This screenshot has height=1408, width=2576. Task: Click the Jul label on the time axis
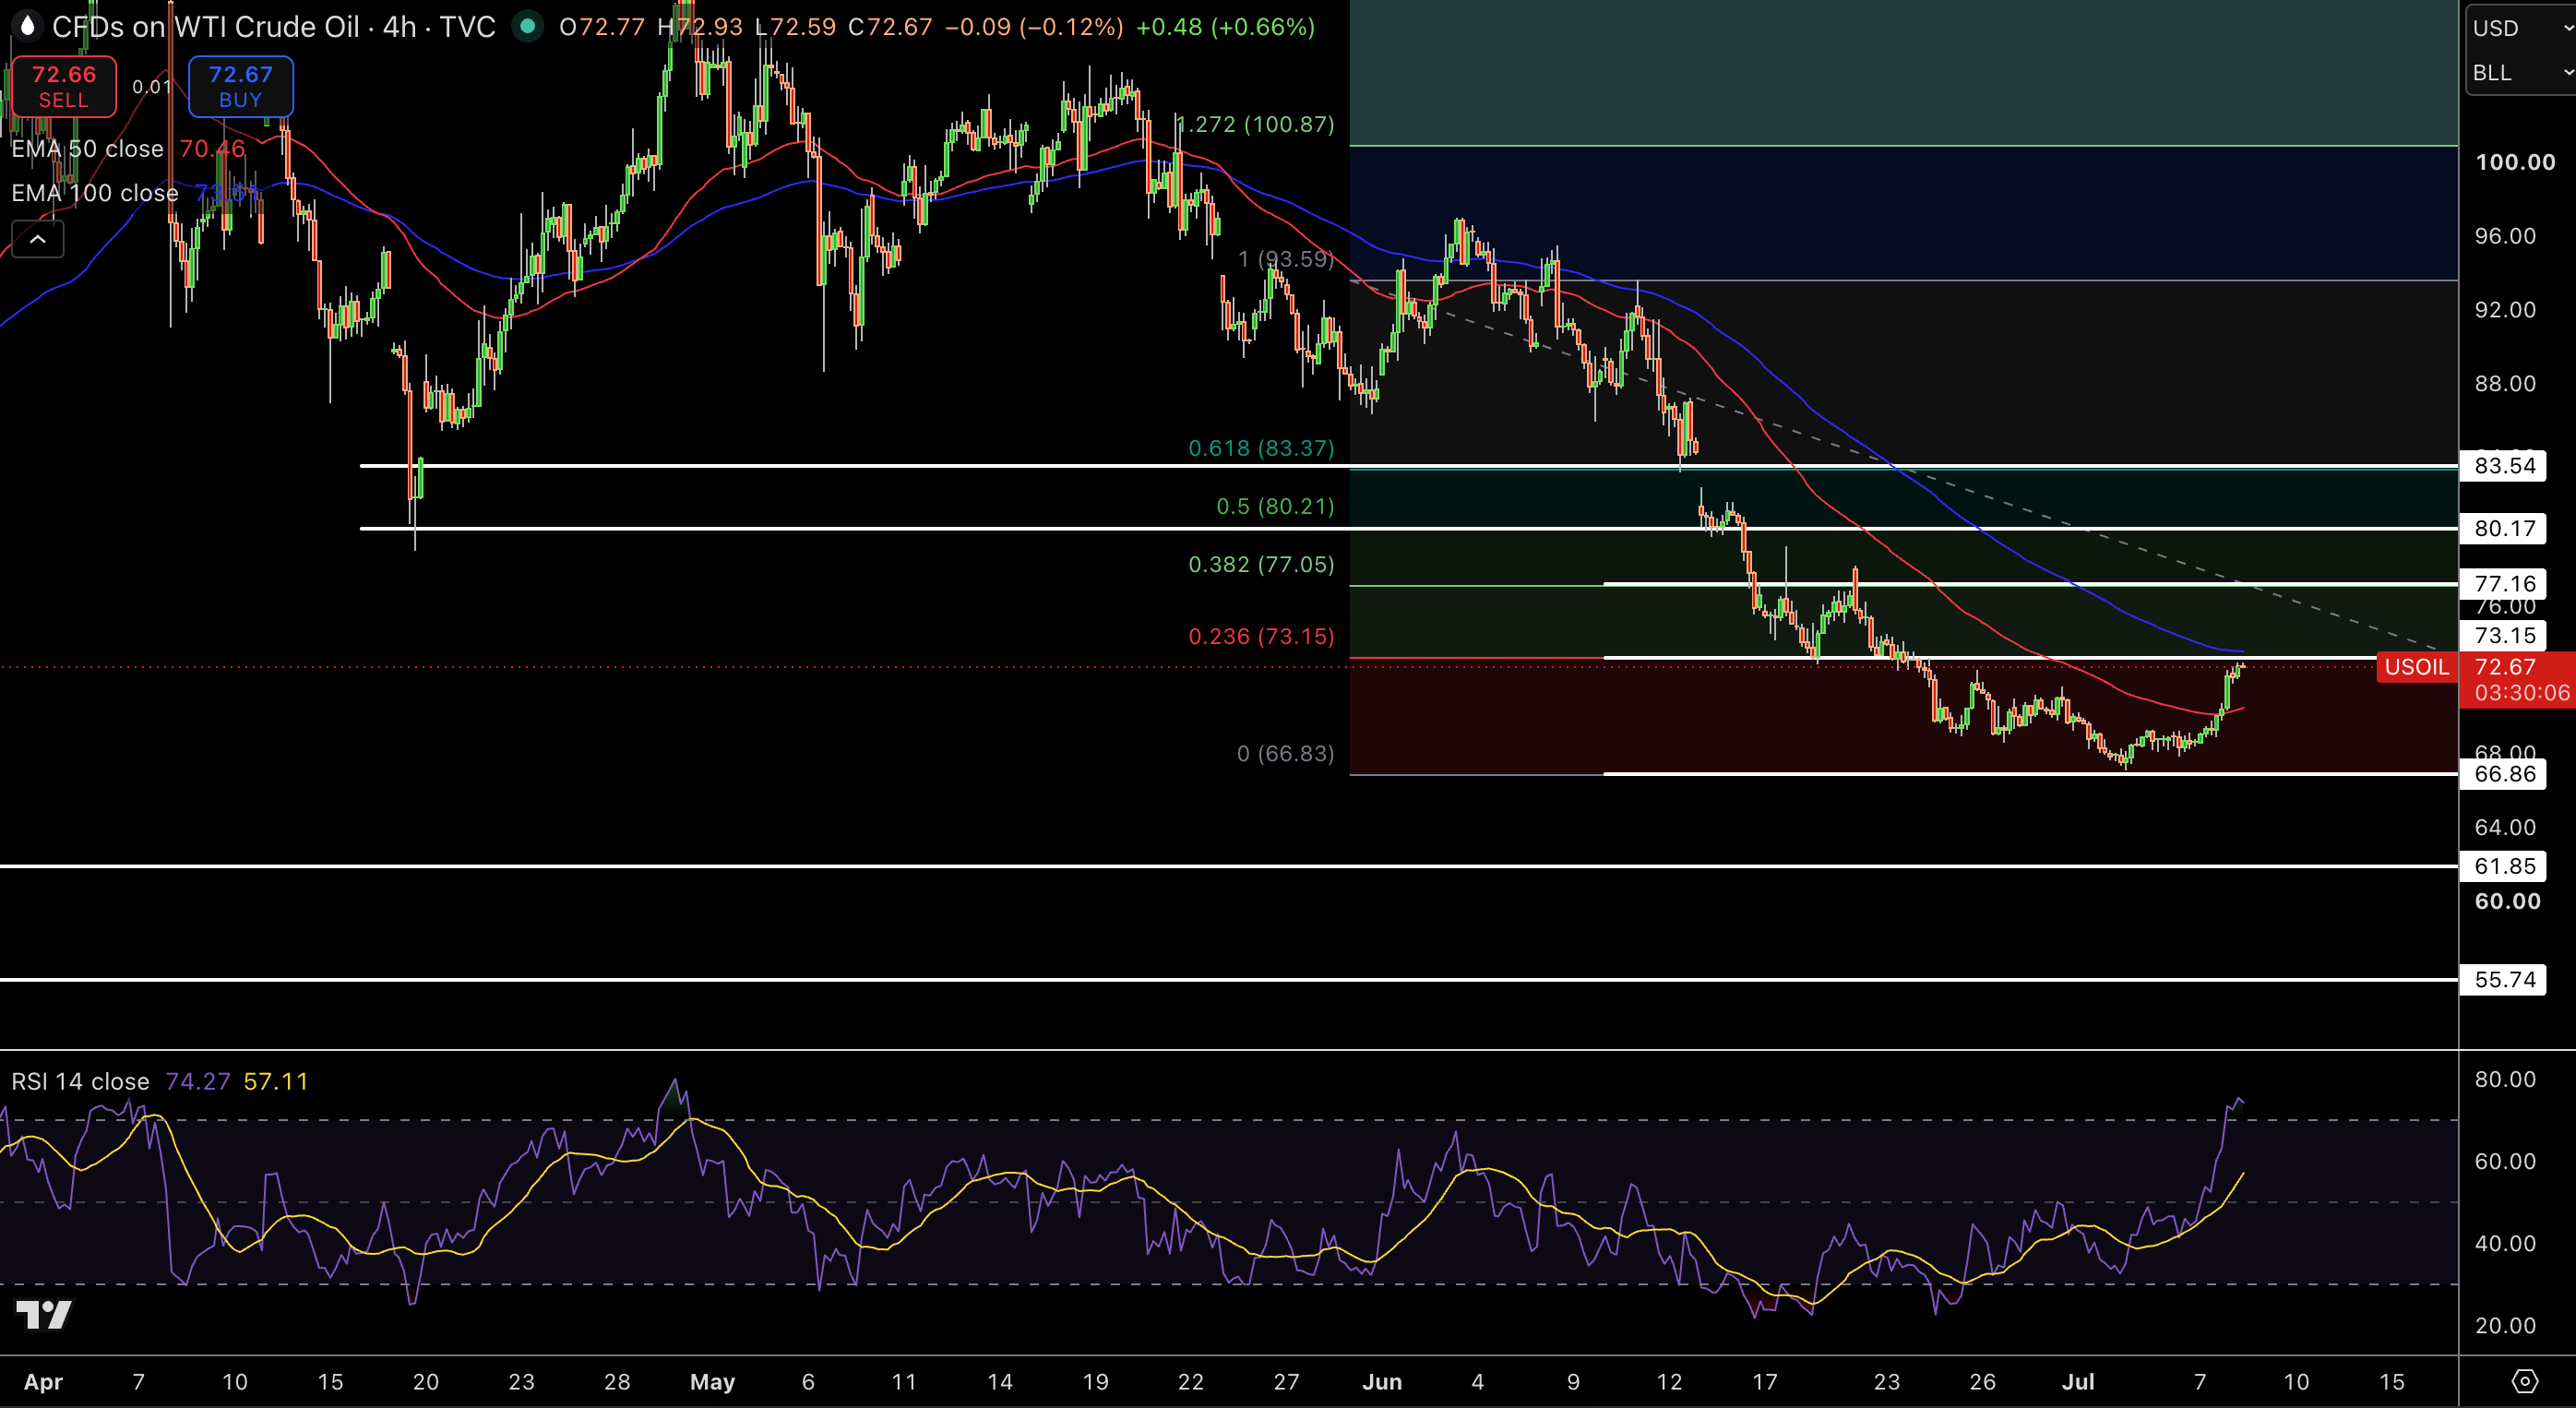coord(2078,1382)
